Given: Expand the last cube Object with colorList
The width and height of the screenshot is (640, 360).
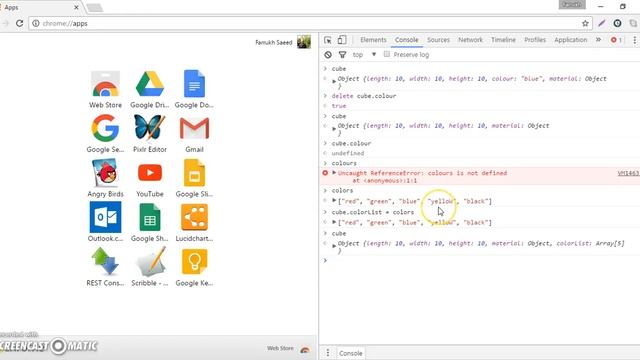Looking at the screenshot, I should pos(334,246).
